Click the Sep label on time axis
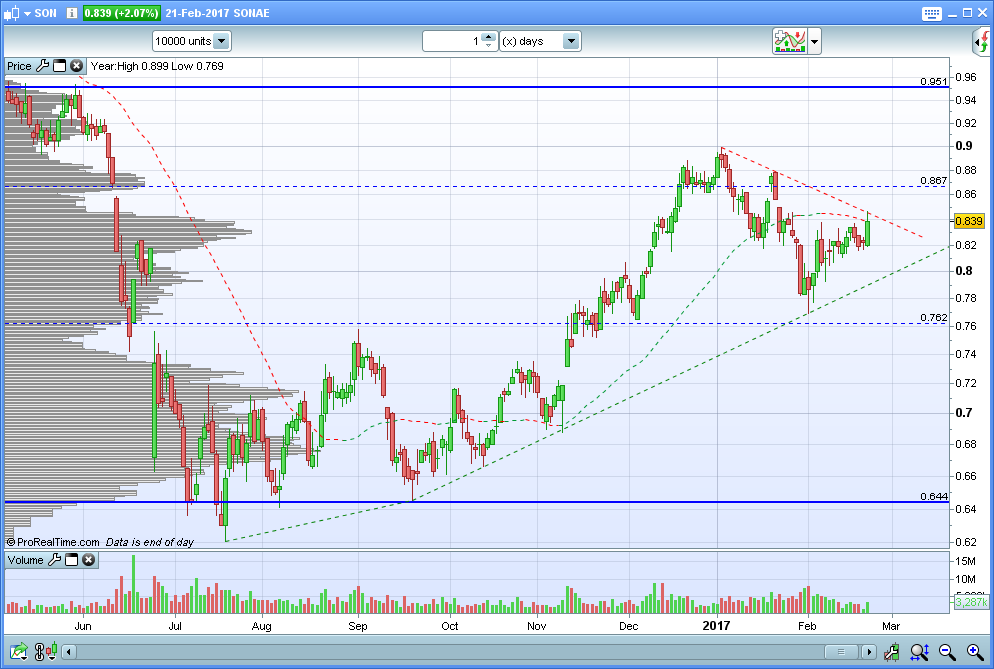Image resolution: width=994 pixels, height=669 pixels. coord(358,627)
